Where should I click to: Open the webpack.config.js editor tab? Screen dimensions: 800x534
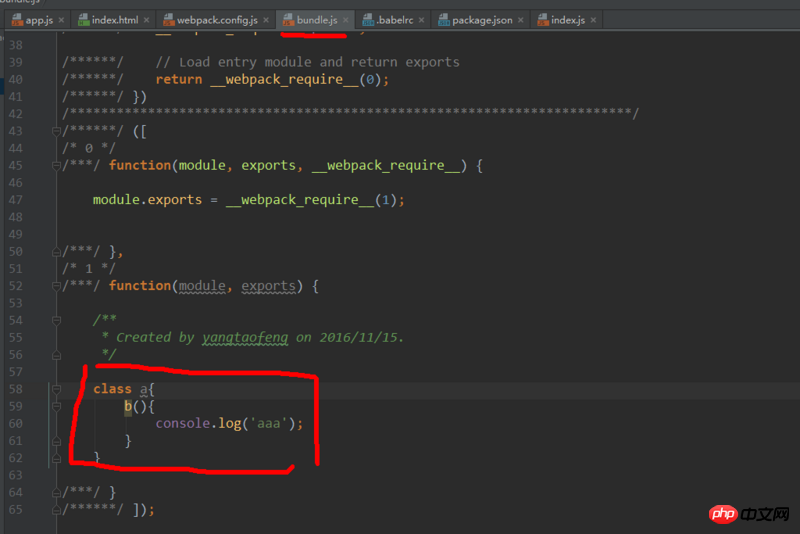217,20
